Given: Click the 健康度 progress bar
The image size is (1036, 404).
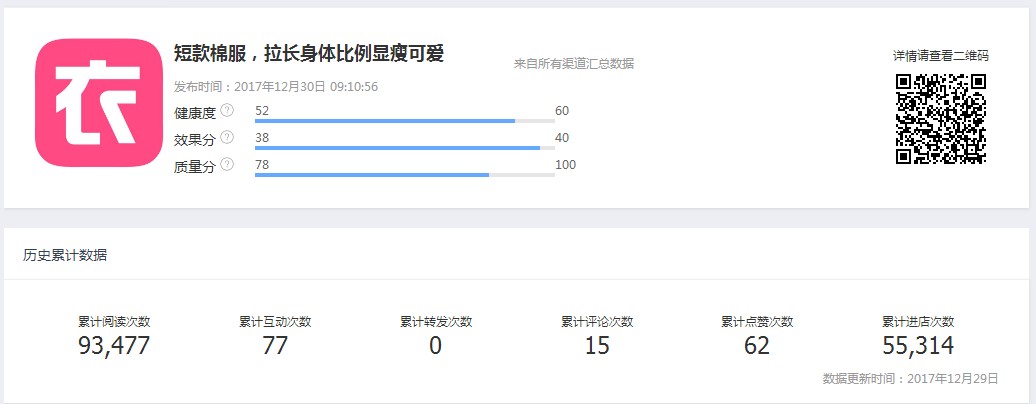Looking at the screenshot, I should (404, 121).
